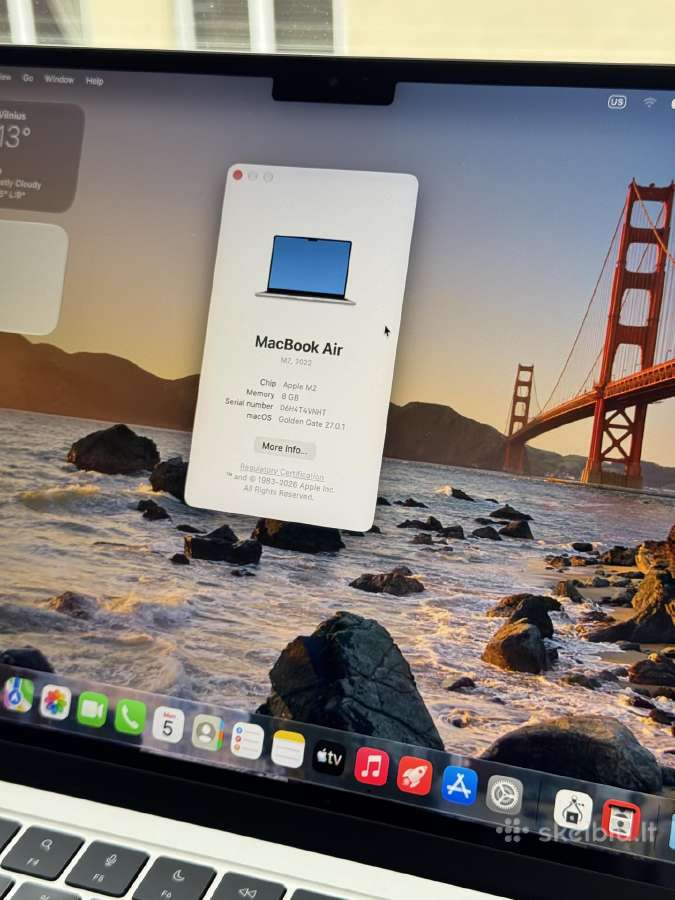Open the Photos app in Dock
This screenshot has width=675, height=900.
coord(55,701)
